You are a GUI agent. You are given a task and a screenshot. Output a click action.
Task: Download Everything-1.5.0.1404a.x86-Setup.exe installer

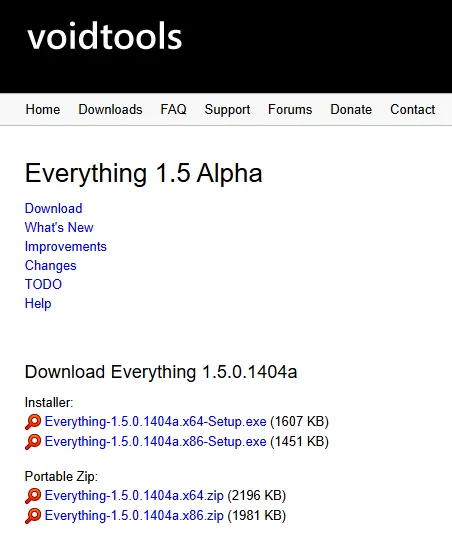[x=155, y=441]
